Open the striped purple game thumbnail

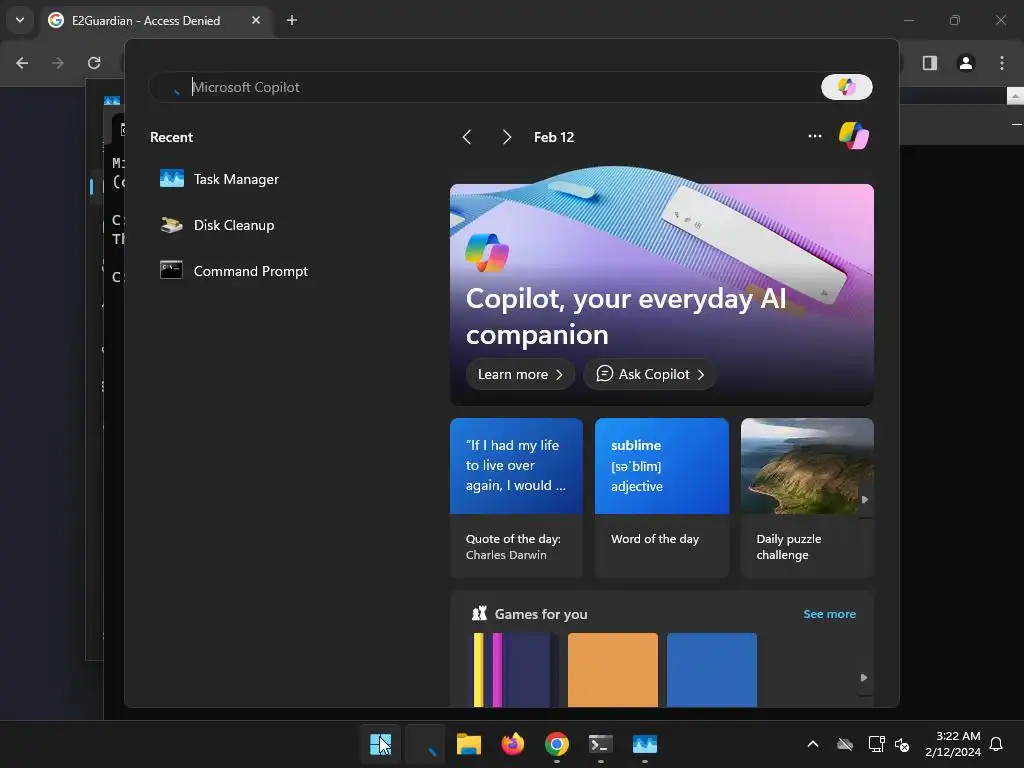[x=513, y=669]
